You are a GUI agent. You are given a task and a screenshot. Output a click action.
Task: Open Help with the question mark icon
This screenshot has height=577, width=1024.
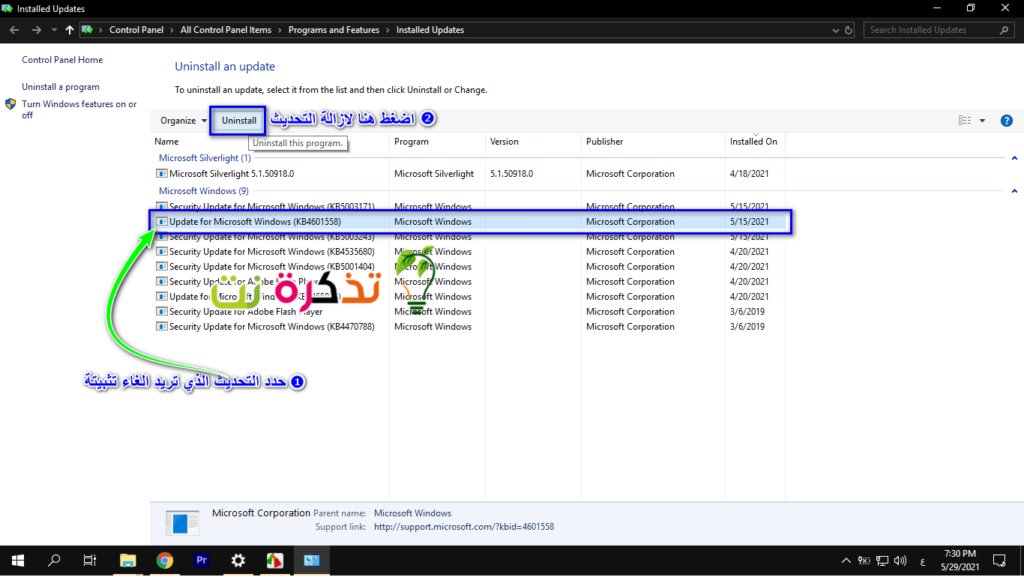point(1006,121)
